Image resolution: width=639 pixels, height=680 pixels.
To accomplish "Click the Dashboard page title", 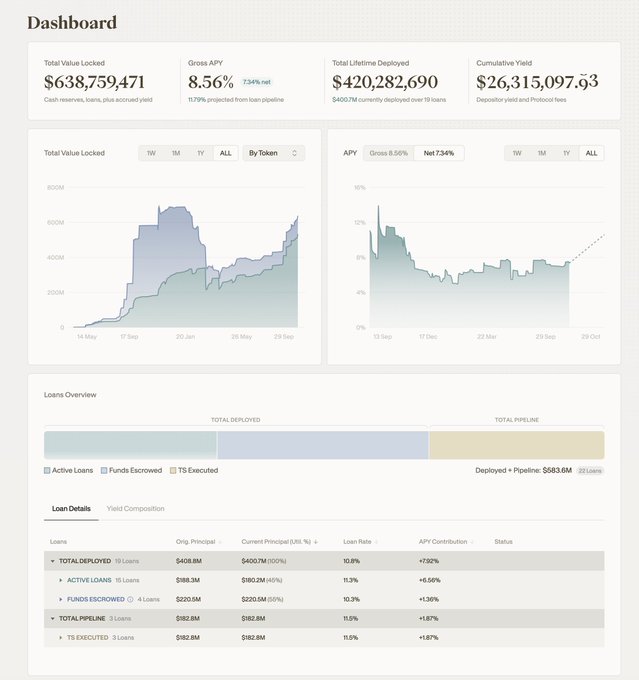I will 72,23.
